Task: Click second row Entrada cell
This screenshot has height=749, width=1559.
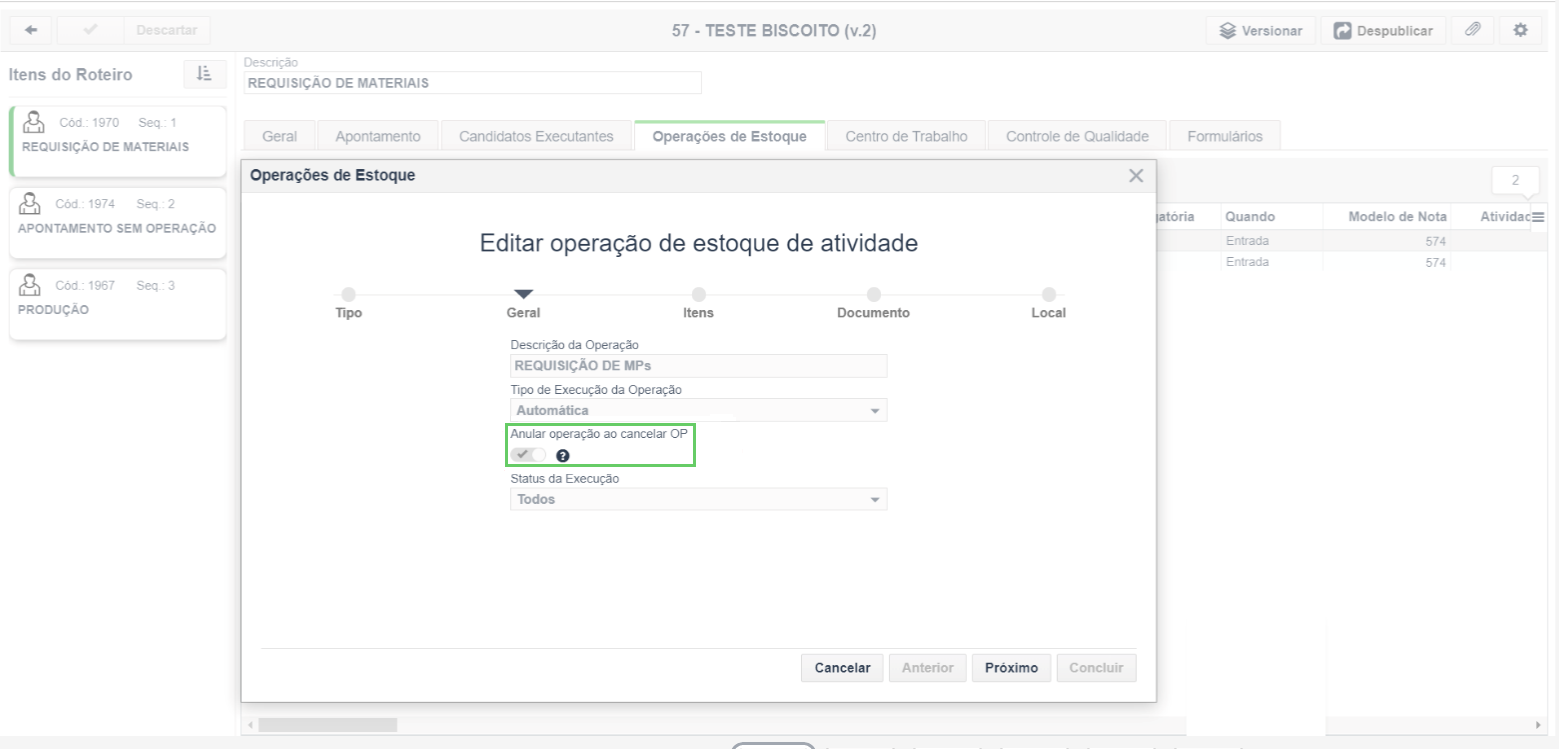Action: point(1246,262)
